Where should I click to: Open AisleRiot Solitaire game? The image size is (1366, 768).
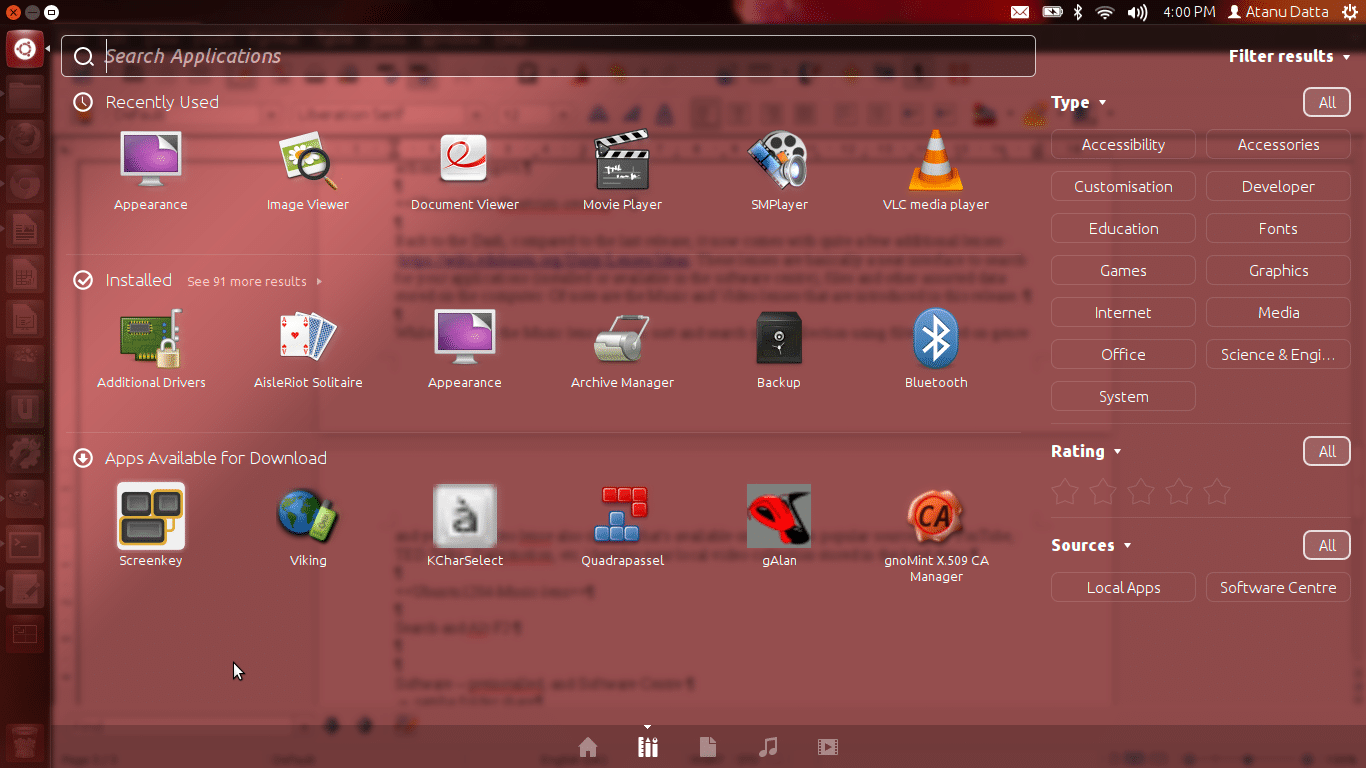[x=308, y=340]
